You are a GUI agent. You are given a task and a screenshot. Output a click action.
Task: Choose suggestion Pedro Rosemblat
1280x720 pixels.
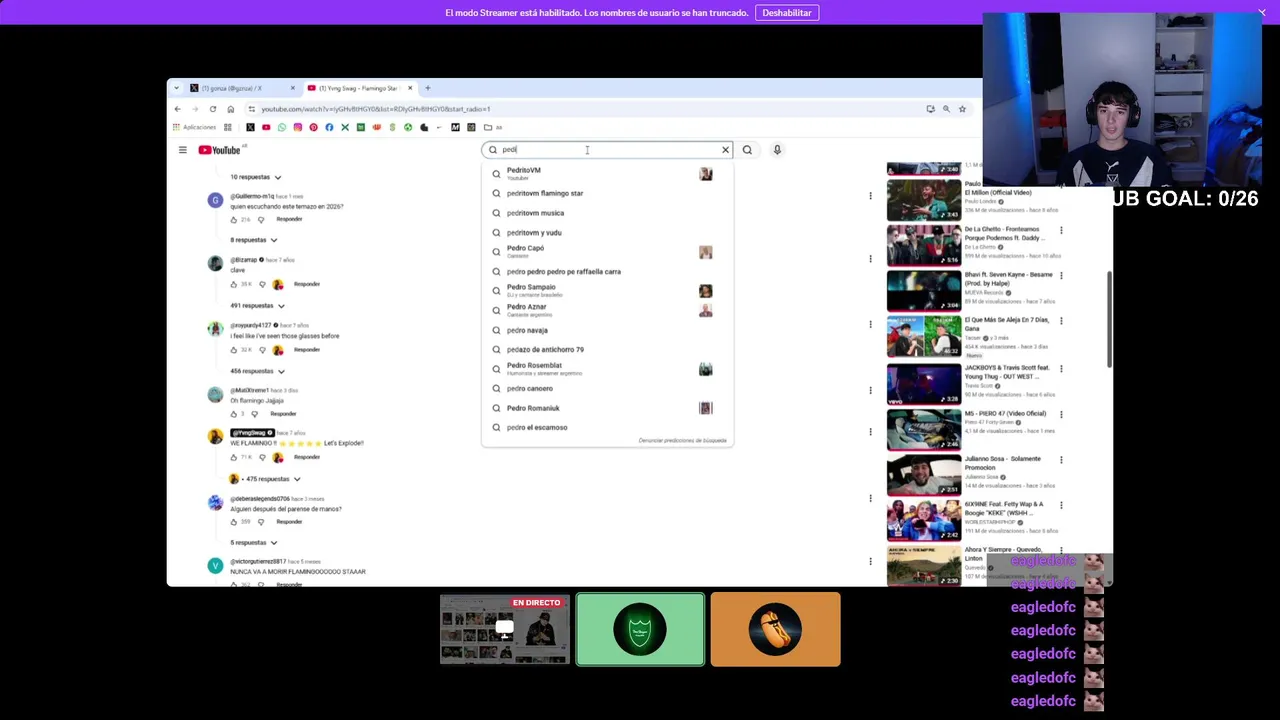pos(607,369)
